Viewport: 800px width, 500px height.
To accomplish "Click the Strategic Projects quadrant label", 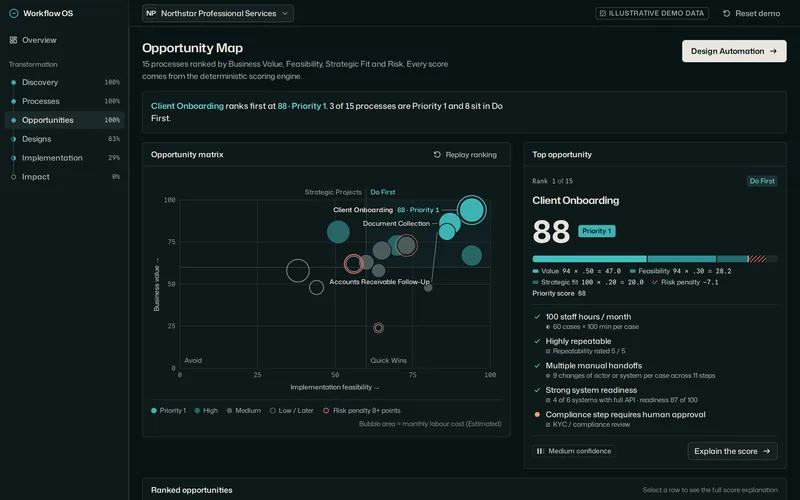I will click(x=333, y=192).
